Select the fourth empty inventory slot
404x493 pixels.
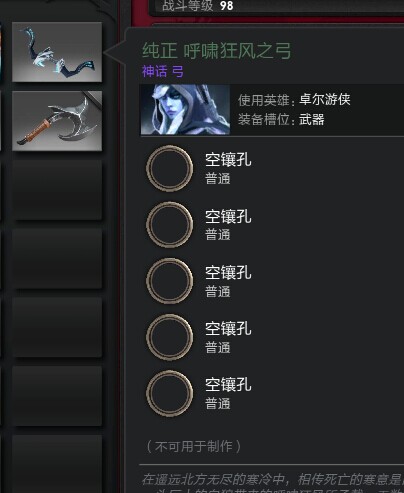57,396
